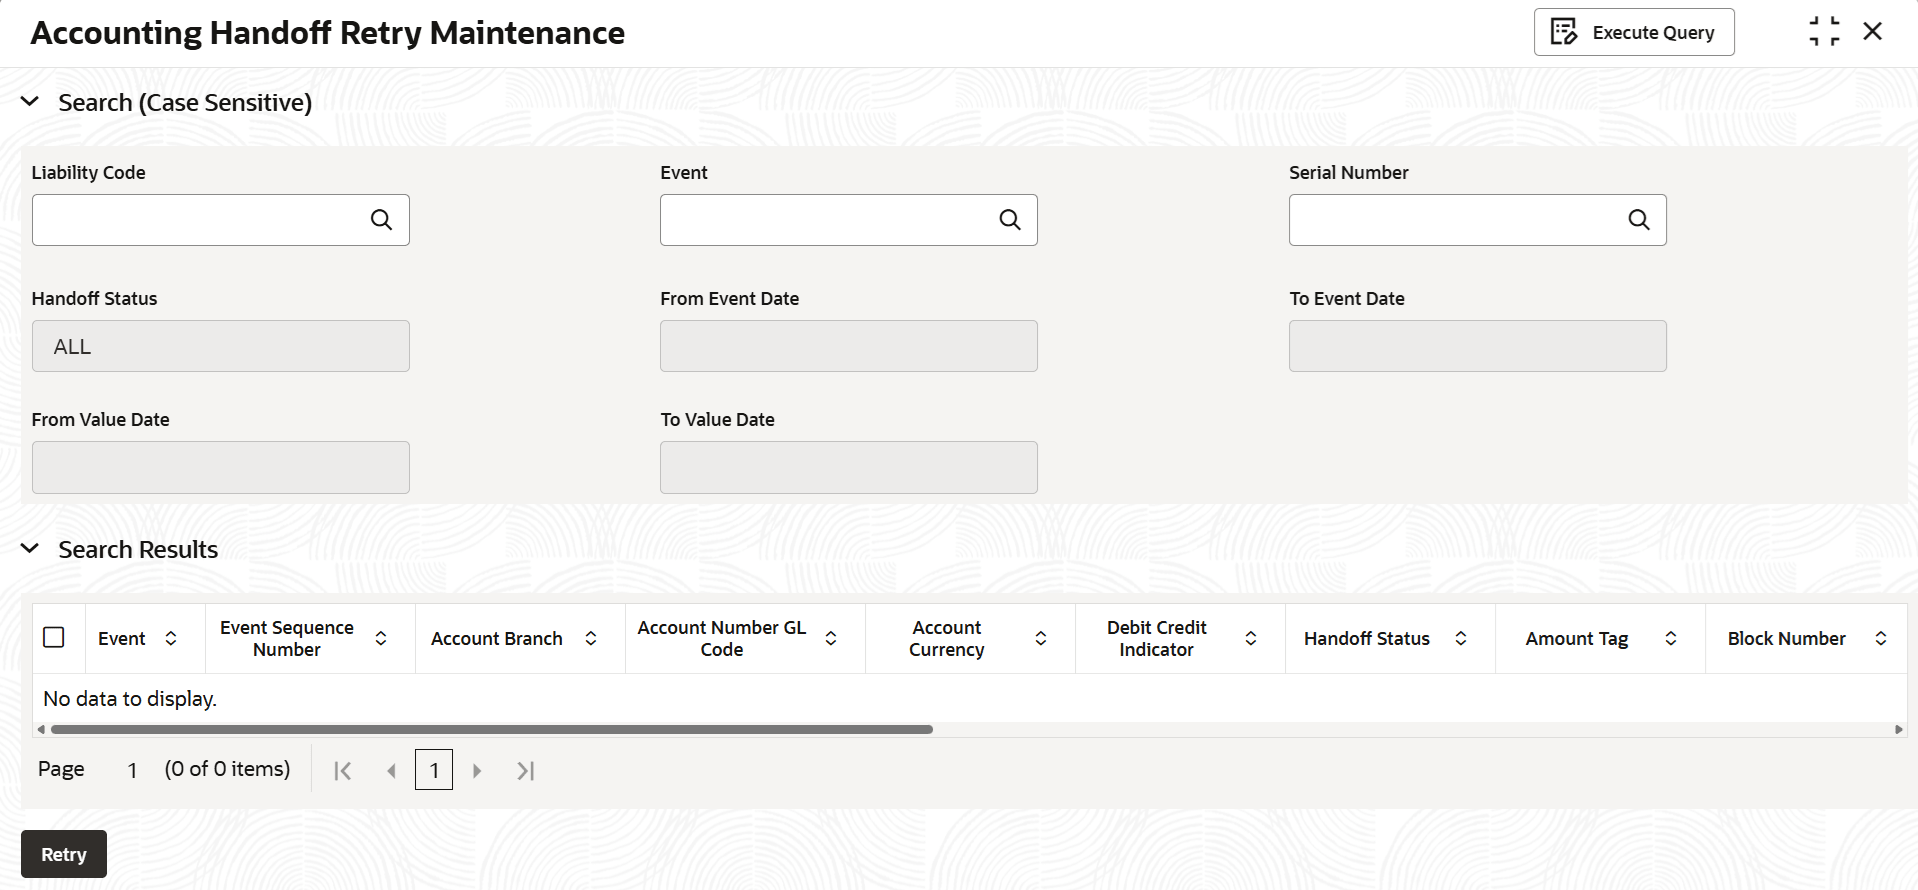Open the Handoff Status ALL dropdown
Screen dimensions: 1918x890
[220, 346]
